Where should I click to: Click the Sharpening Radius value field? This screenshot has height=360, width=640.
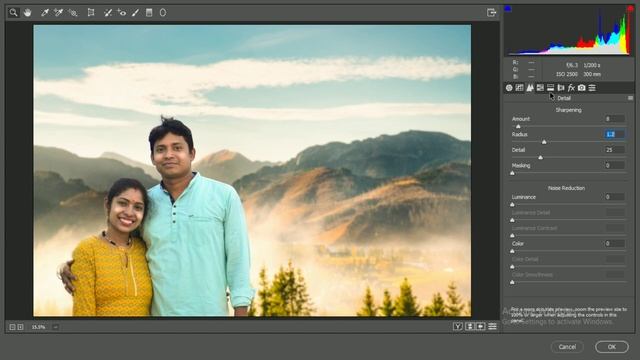(614, 134)
